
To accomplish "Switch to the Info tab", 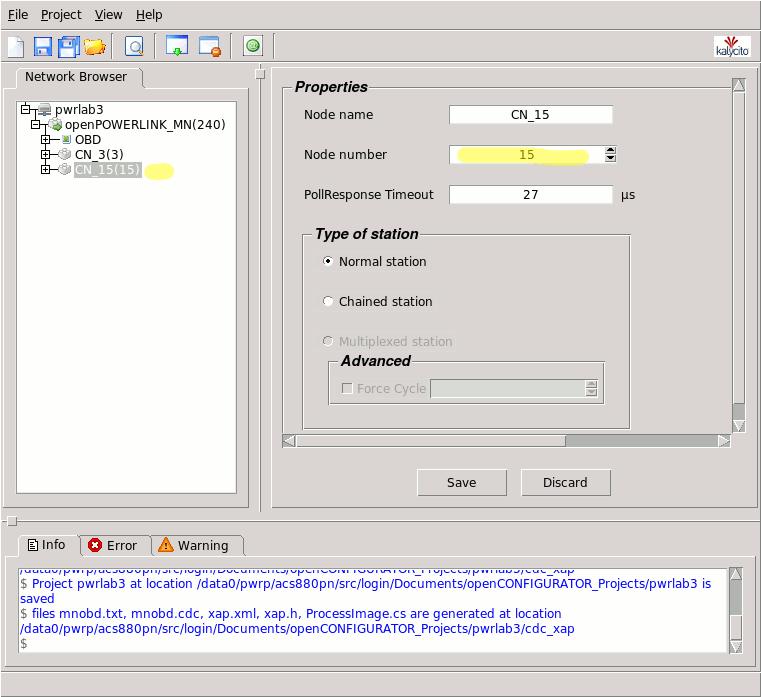I will pyautogui.click(x=47, y=545).
